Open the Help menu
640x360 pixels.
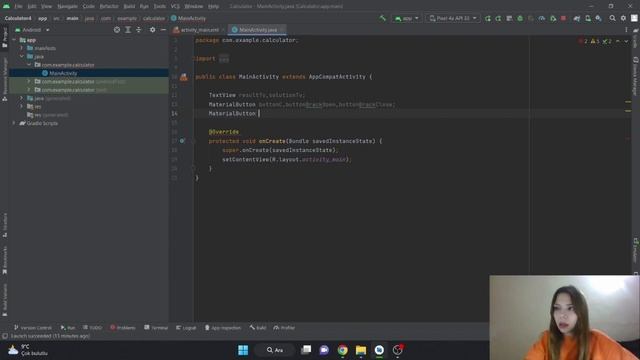(213, 6)
